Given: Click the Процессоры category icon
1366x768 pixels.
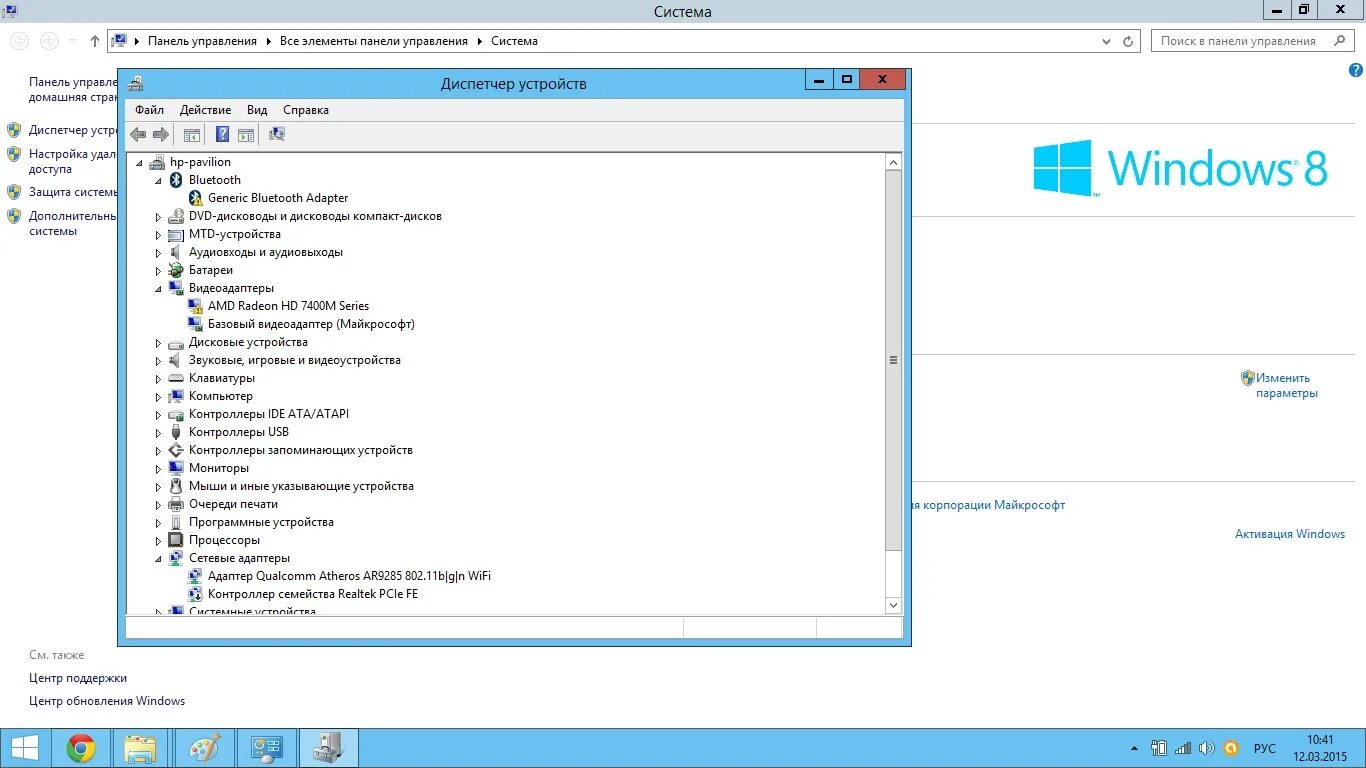Looking at the screenshot, I should 176,540.
